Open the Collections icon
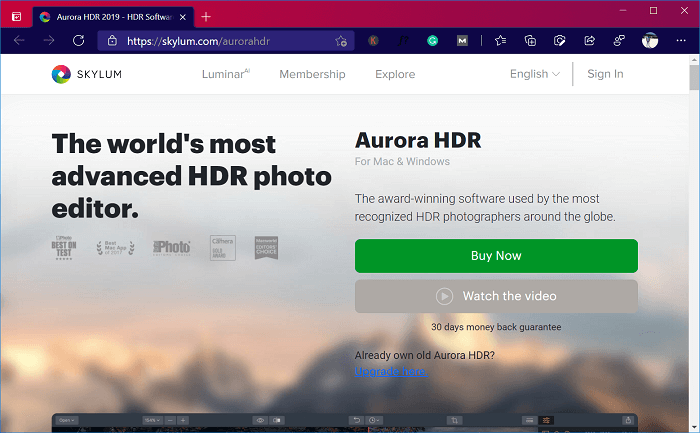 tap(530, 41)
